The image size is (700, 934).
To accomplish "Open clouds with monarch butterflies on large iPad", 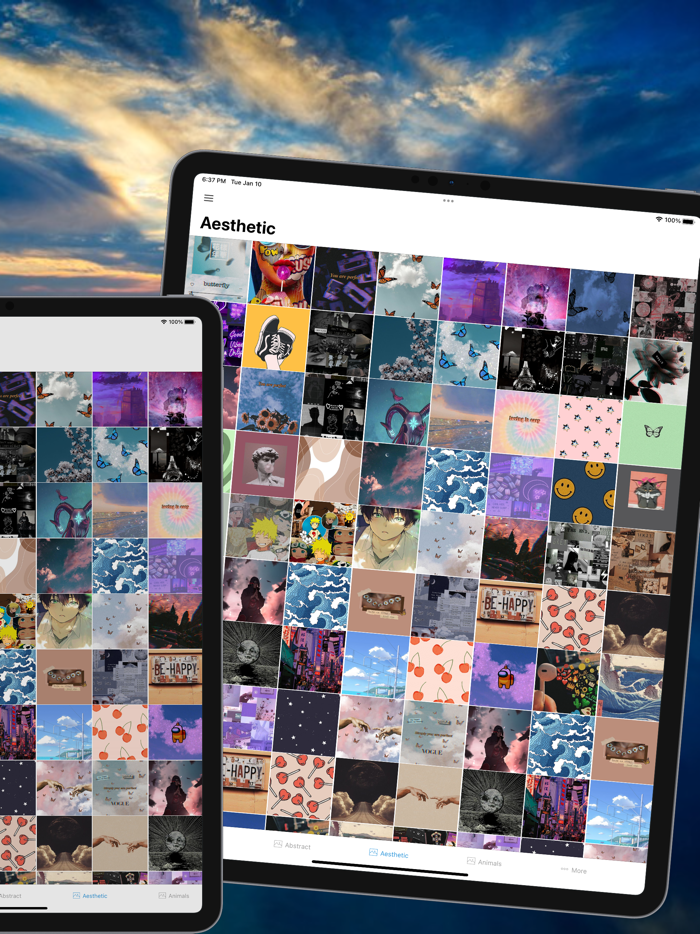I will pos(409,286).
